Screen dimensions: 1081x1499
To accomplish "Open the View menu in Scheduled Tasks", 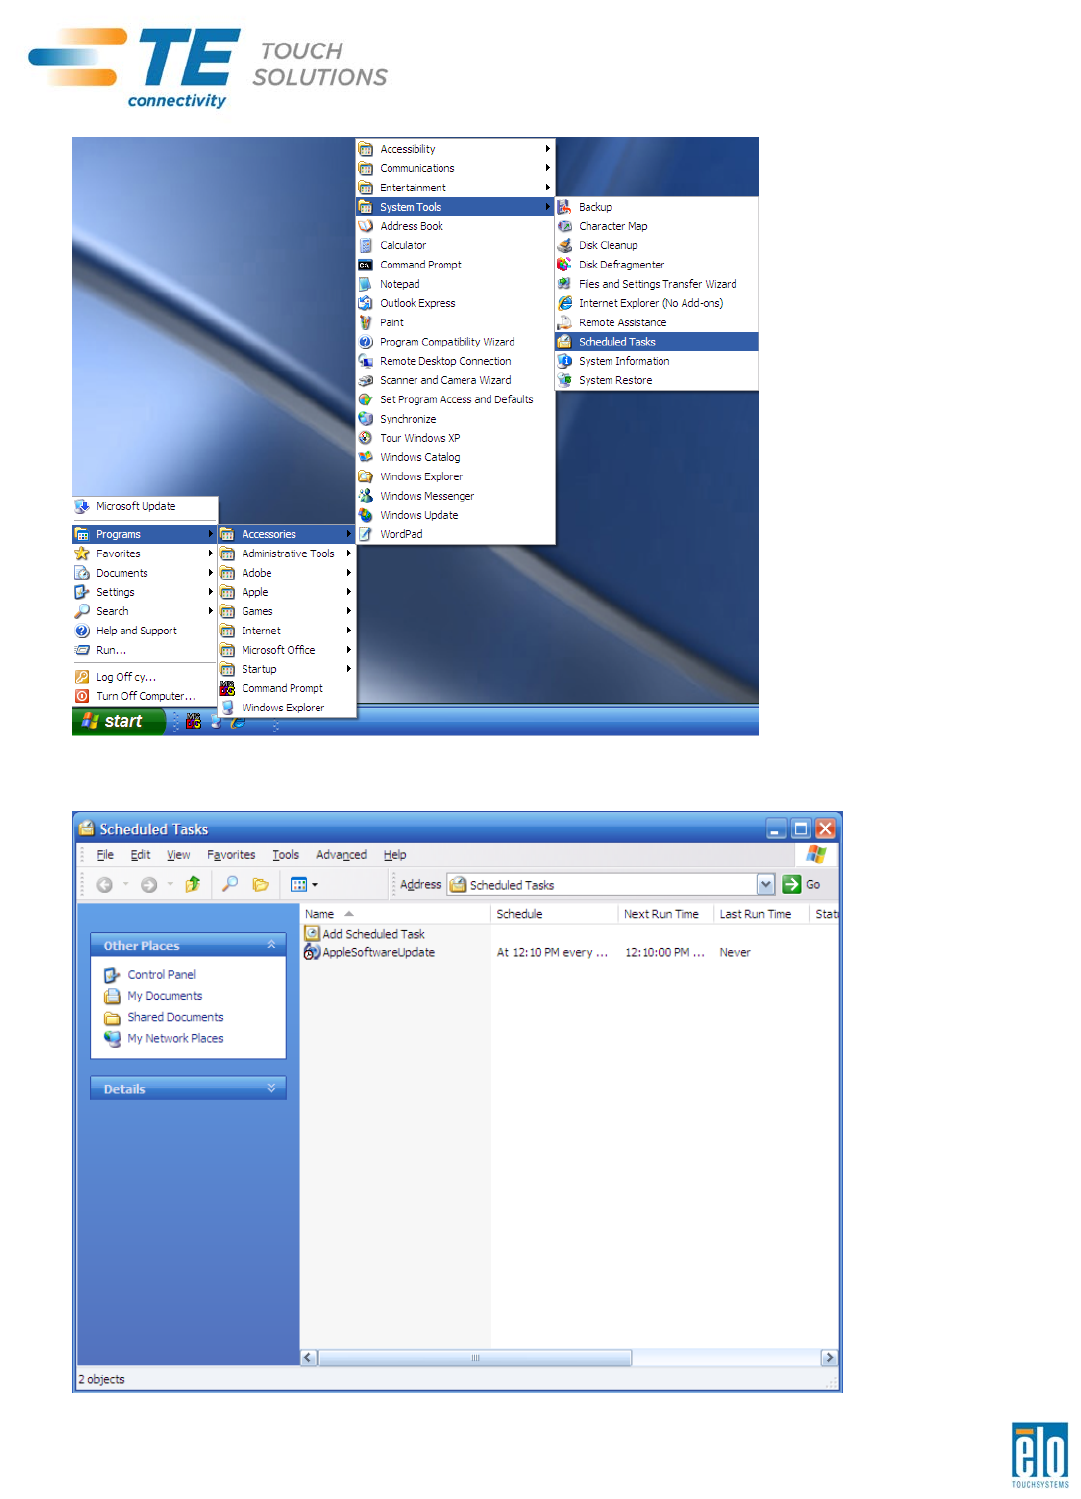I will click(178, 855).
